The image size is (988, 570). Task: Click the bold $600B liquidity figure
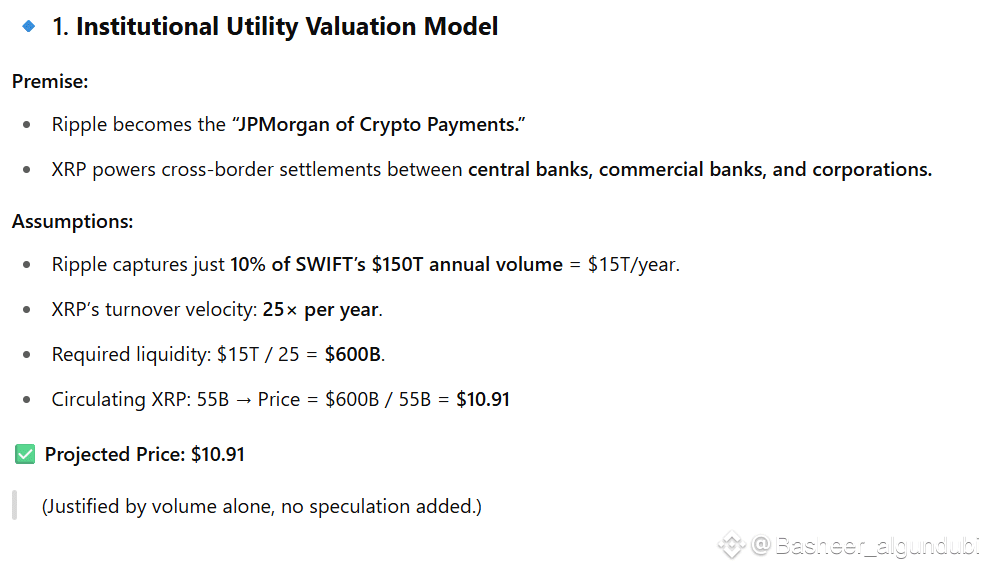354,354
